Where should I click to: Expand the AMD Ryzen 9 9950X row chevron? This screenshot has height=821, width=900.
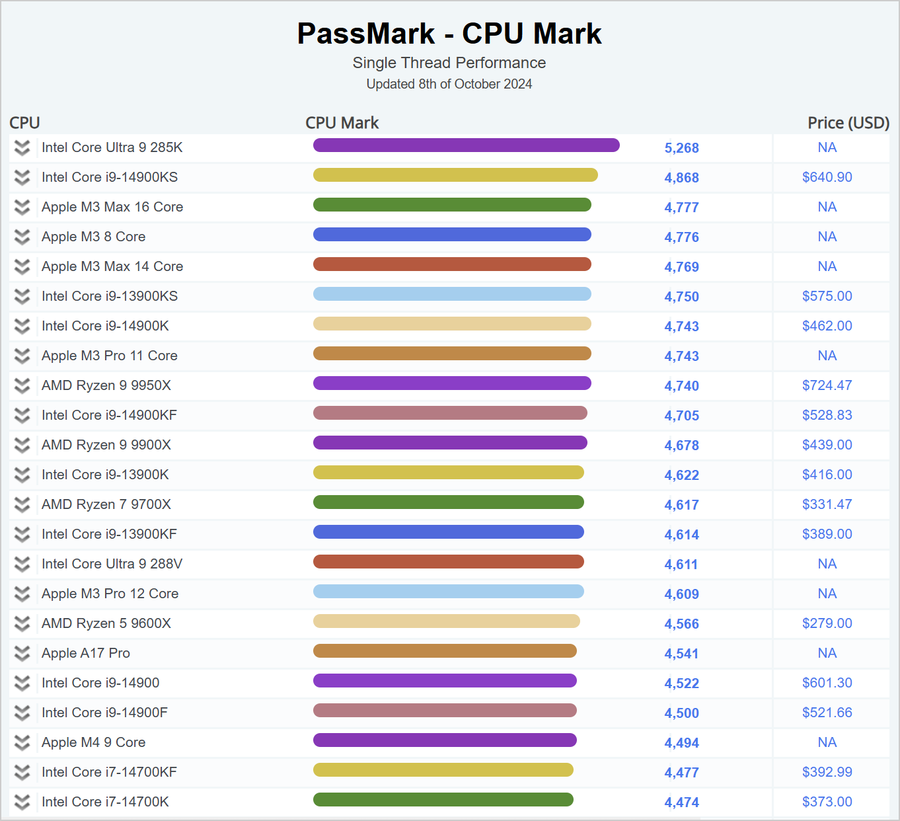coord(22,386)
